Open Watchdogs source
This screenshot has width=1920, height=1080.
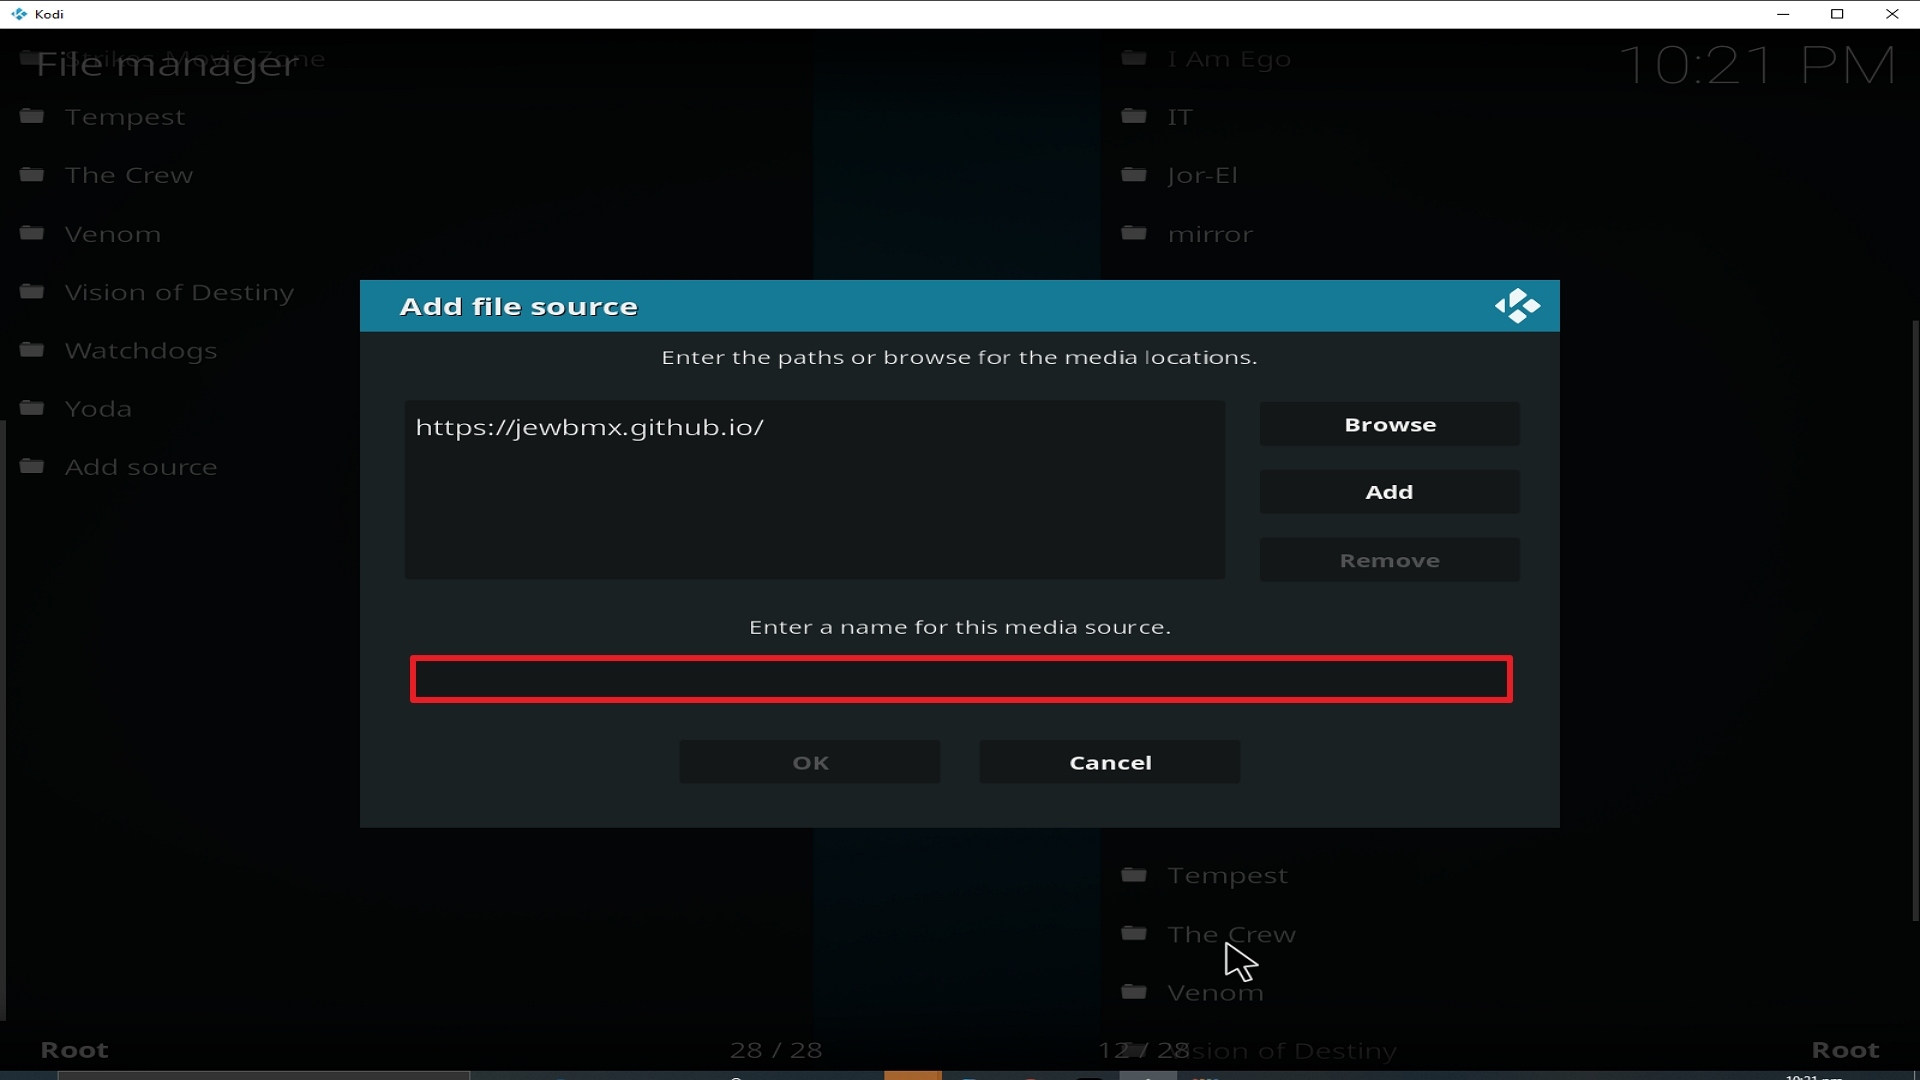pyautogui.click(x=141, y=351)
